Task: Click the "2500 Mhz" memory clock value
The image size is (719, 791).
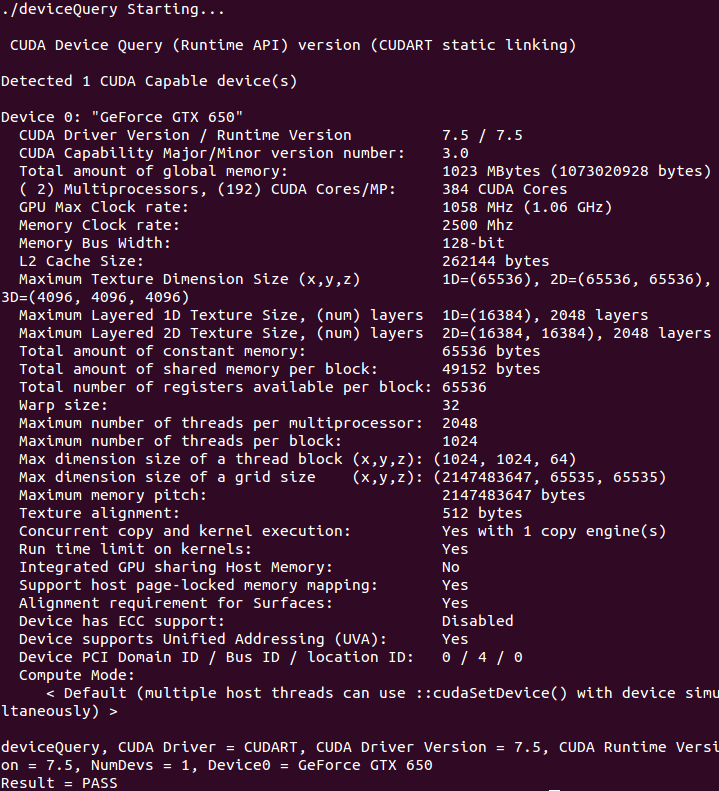Action: tap(477, 225)
